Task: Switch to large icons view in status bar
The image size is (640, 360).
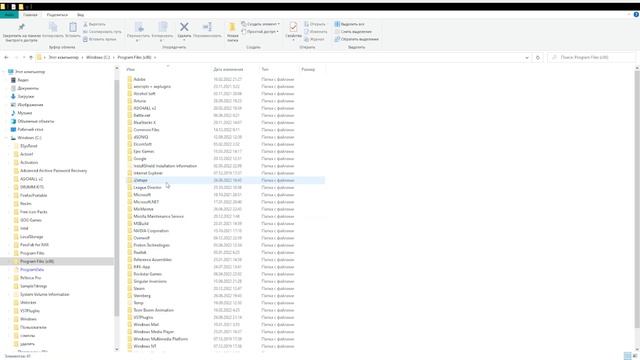Action: pos(635,356)
